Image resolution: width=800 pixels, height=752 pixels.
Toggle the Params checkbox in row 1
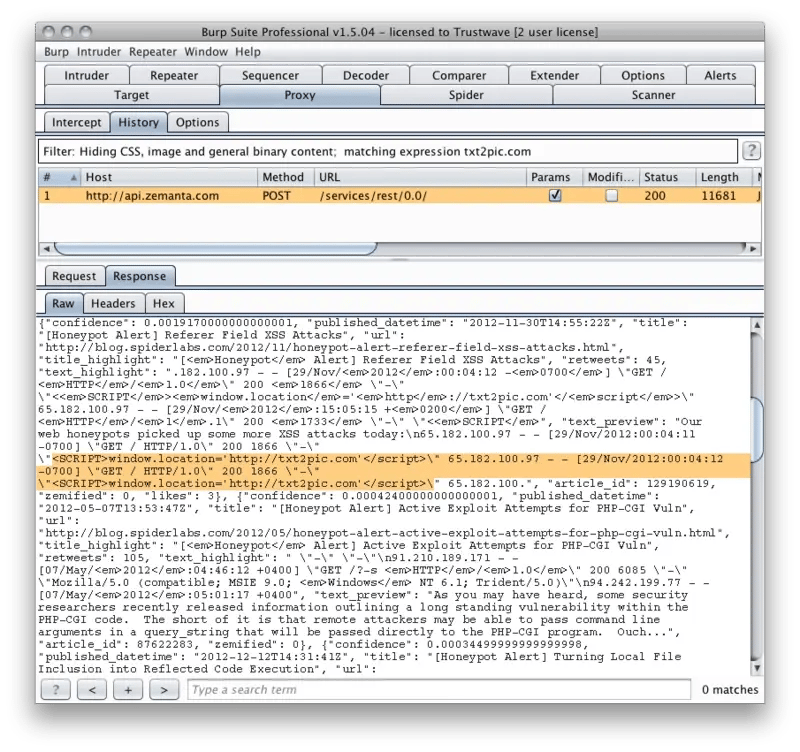click(555, 196)
